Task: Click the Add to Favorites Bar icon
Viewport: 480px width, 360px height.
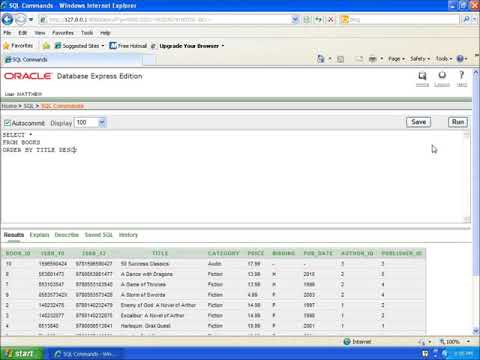Action: [x=46, y=46]
